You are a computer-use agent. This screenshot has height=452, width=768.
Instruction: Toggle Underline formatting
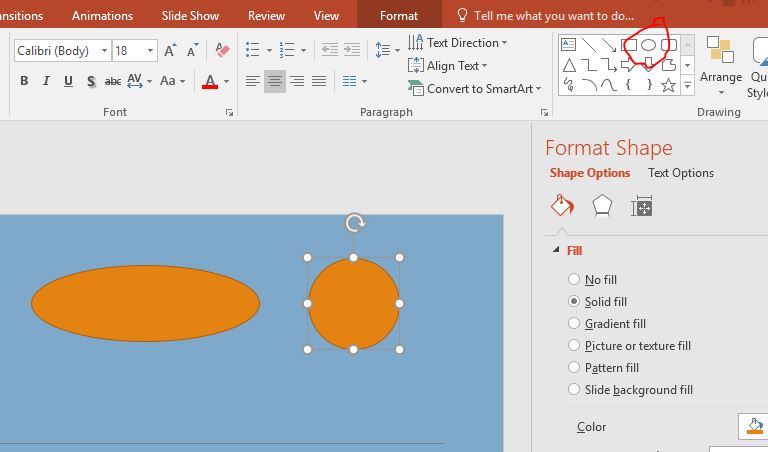pos(69,81)
